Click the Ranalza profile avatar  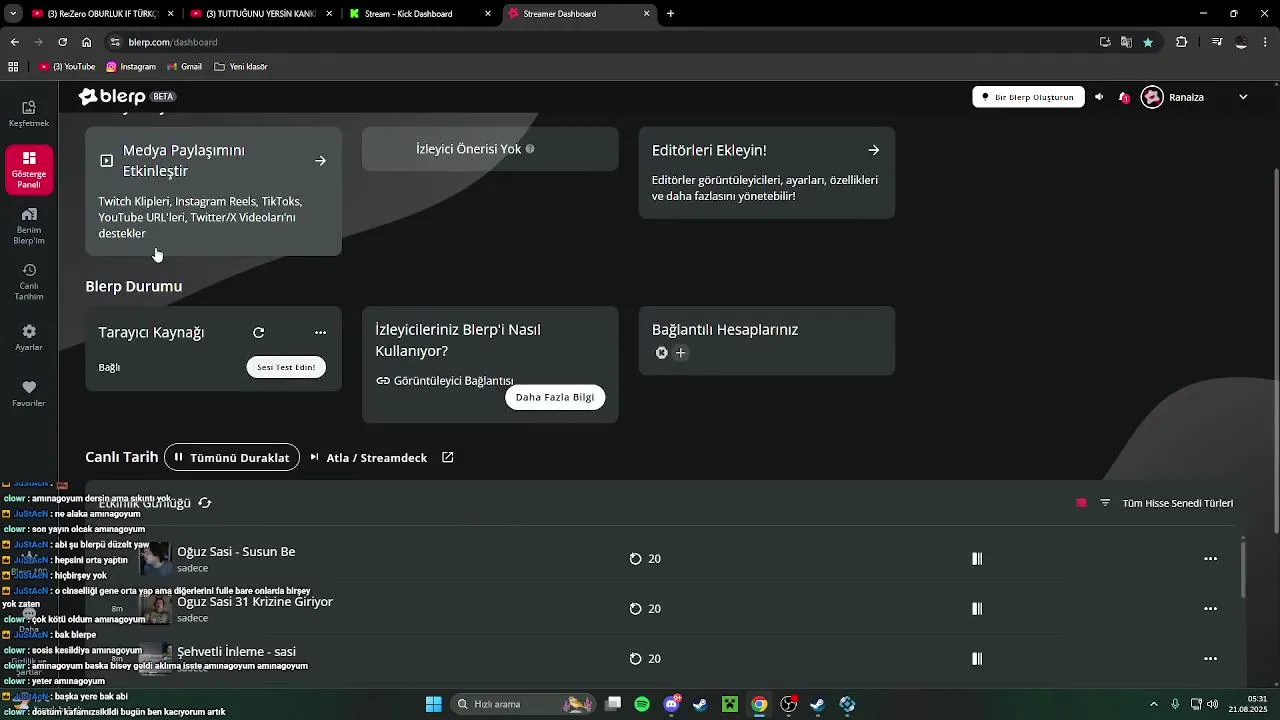tap(1152, 97)
